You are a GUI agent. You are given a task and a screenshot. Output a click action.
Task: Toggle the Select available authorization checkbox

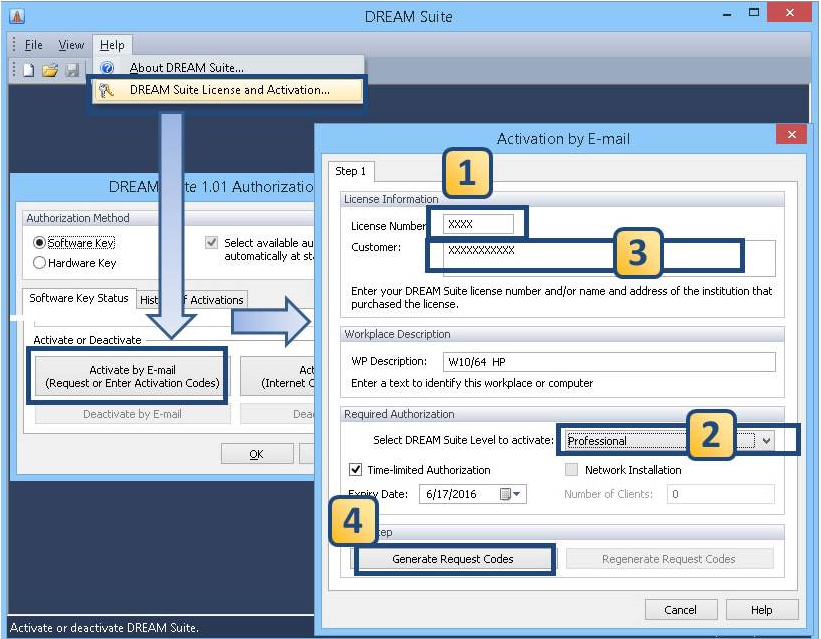point(212,243)
